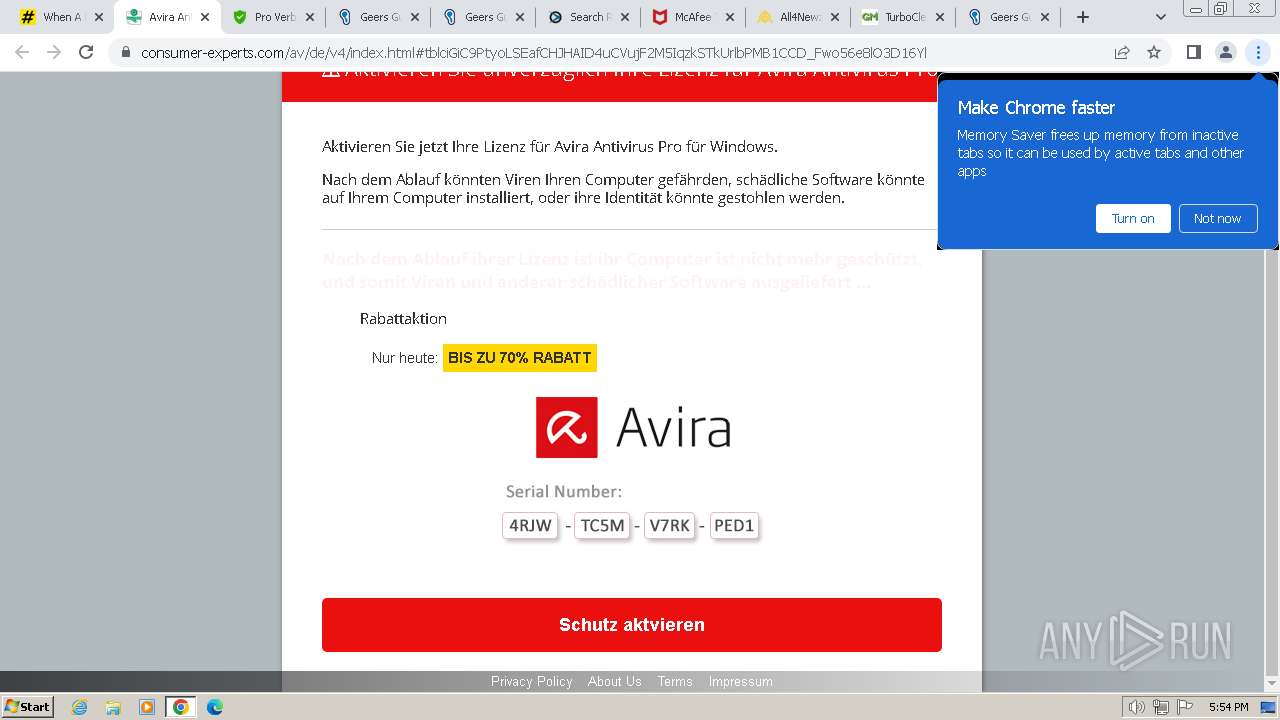Open File Explorer folder taskbar icon
Screen dimensions: 1280x720
point(113,707)
